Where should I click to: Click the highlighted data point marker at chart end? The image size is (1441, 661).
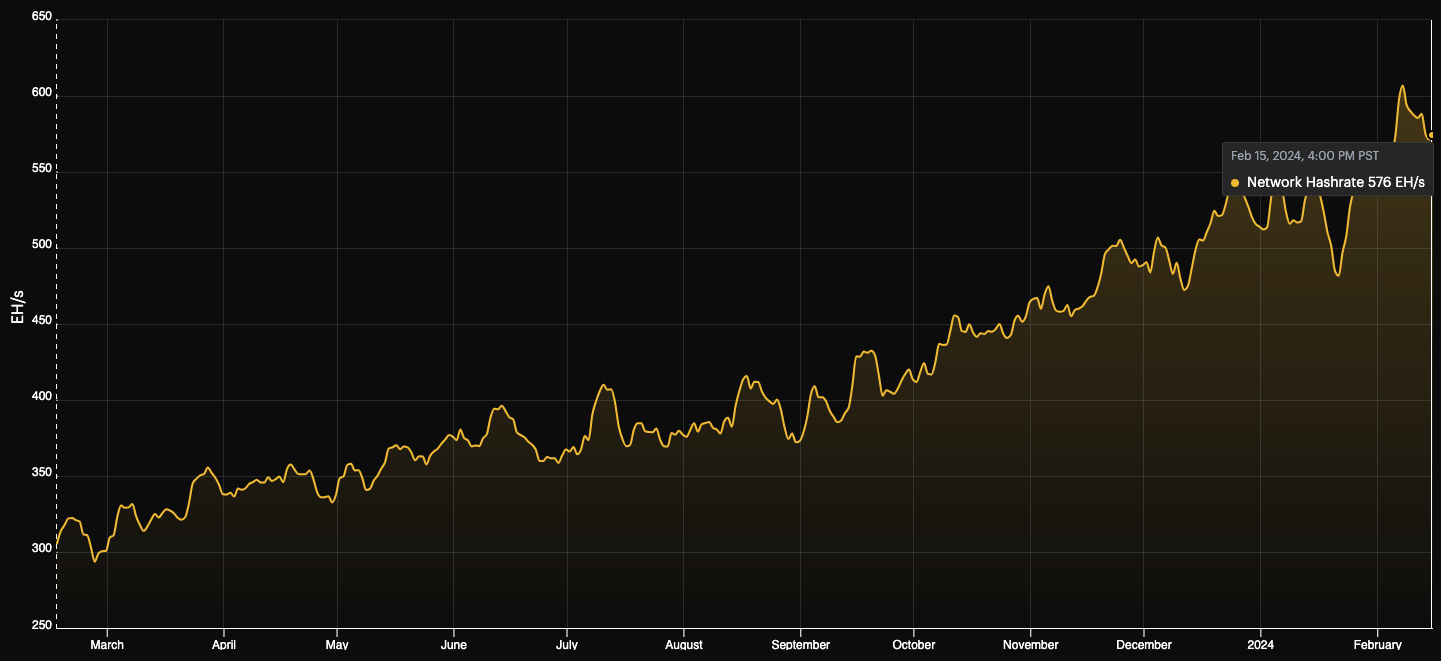(1431, 135)
